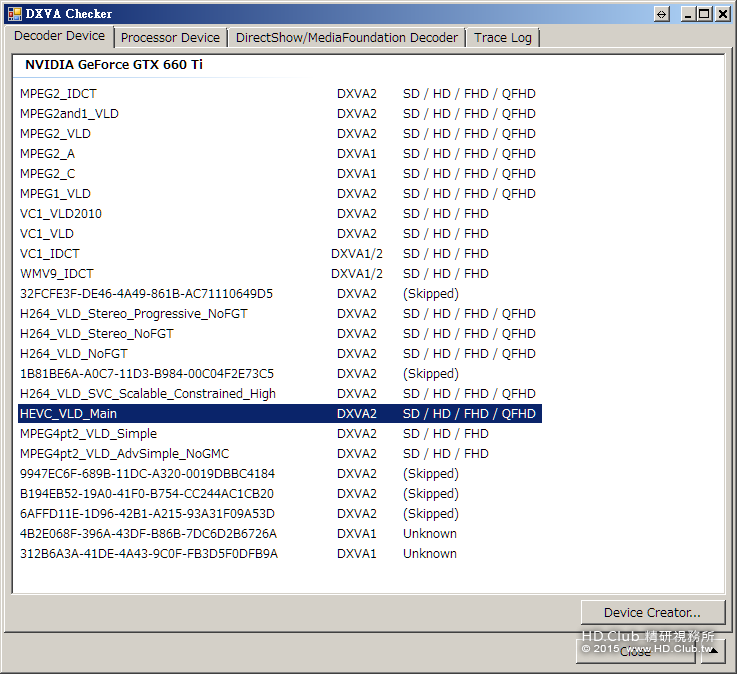Select the MPEG2_IDCT row
The image size is (737, 674).
point(280,94)
